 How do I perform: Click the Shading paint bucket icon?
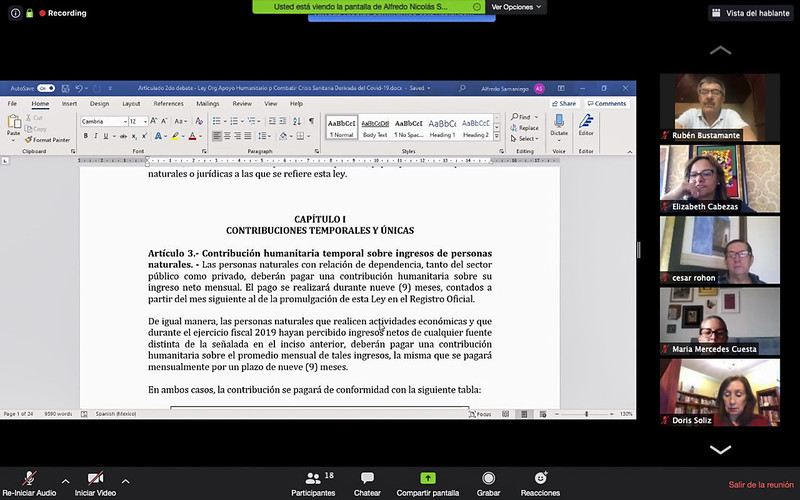coord(283,136)
